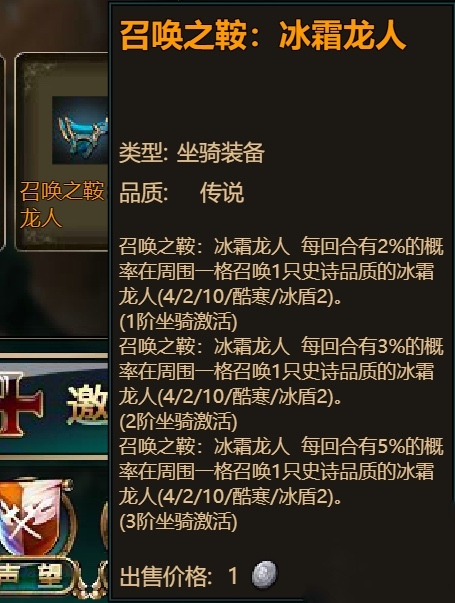
Task: Click the partially visible item slot at left edge
Action: tap(2, 152)
